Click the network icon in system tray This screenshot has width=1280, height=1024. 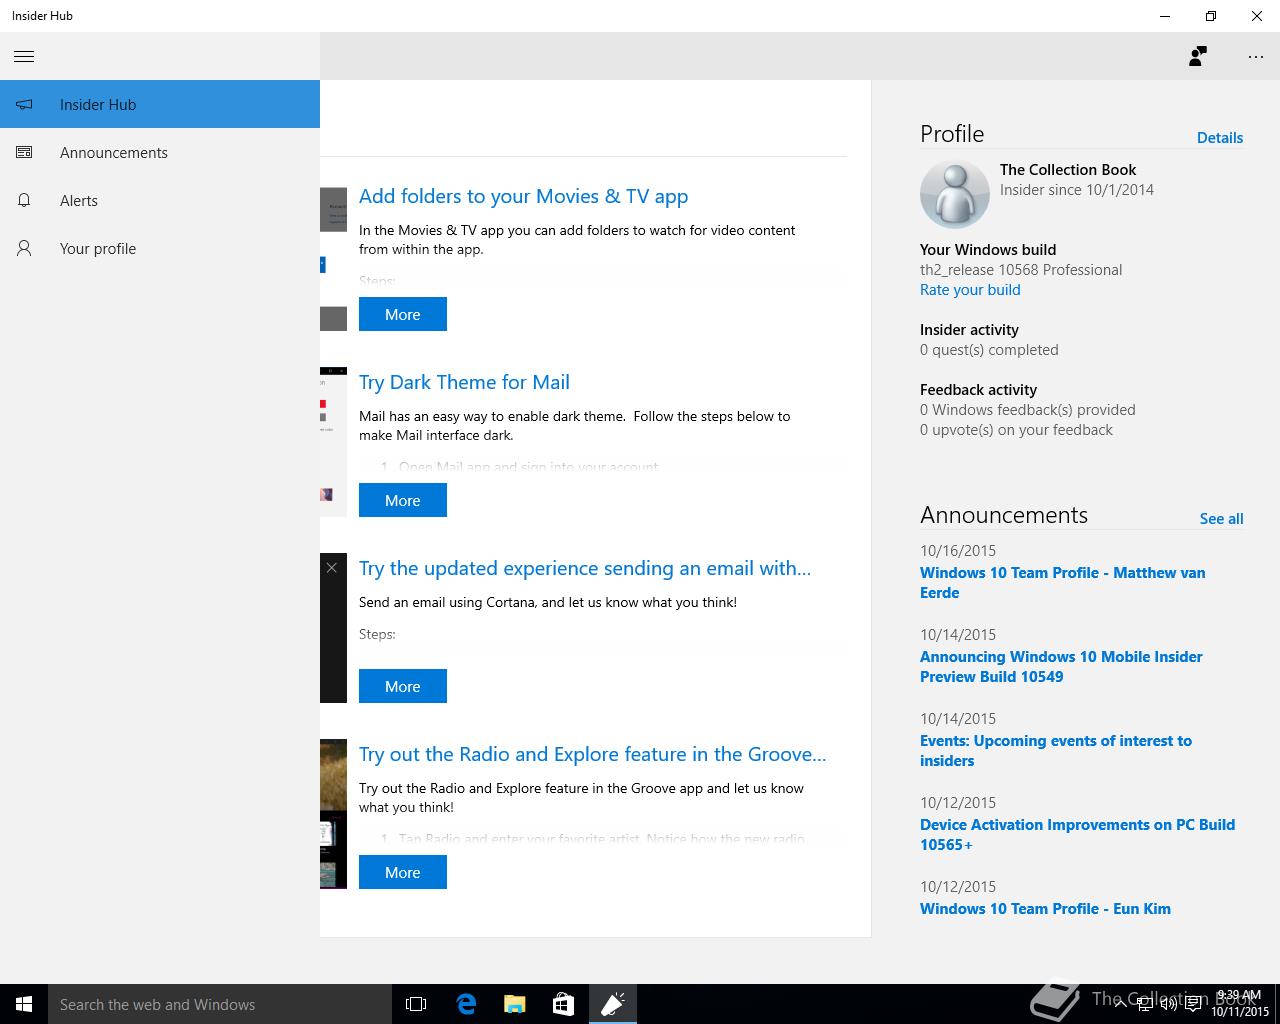point(1147,1004)
